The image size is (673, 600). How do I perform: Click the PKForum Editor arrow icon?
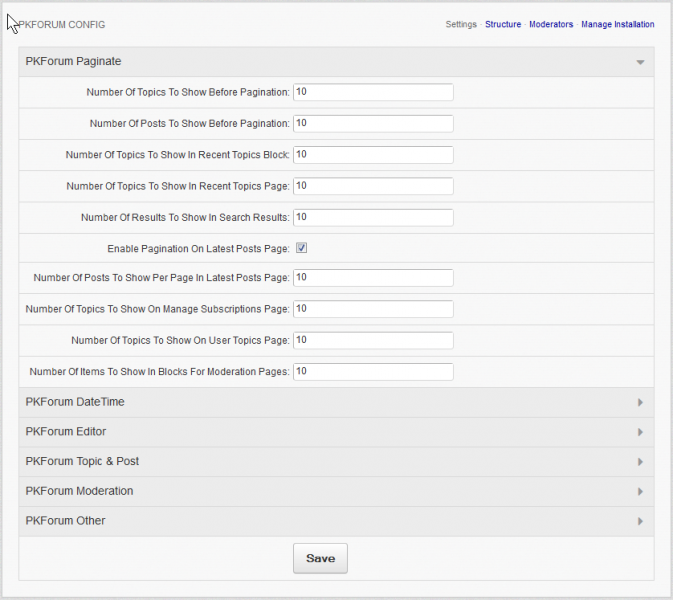coord(640,432)
